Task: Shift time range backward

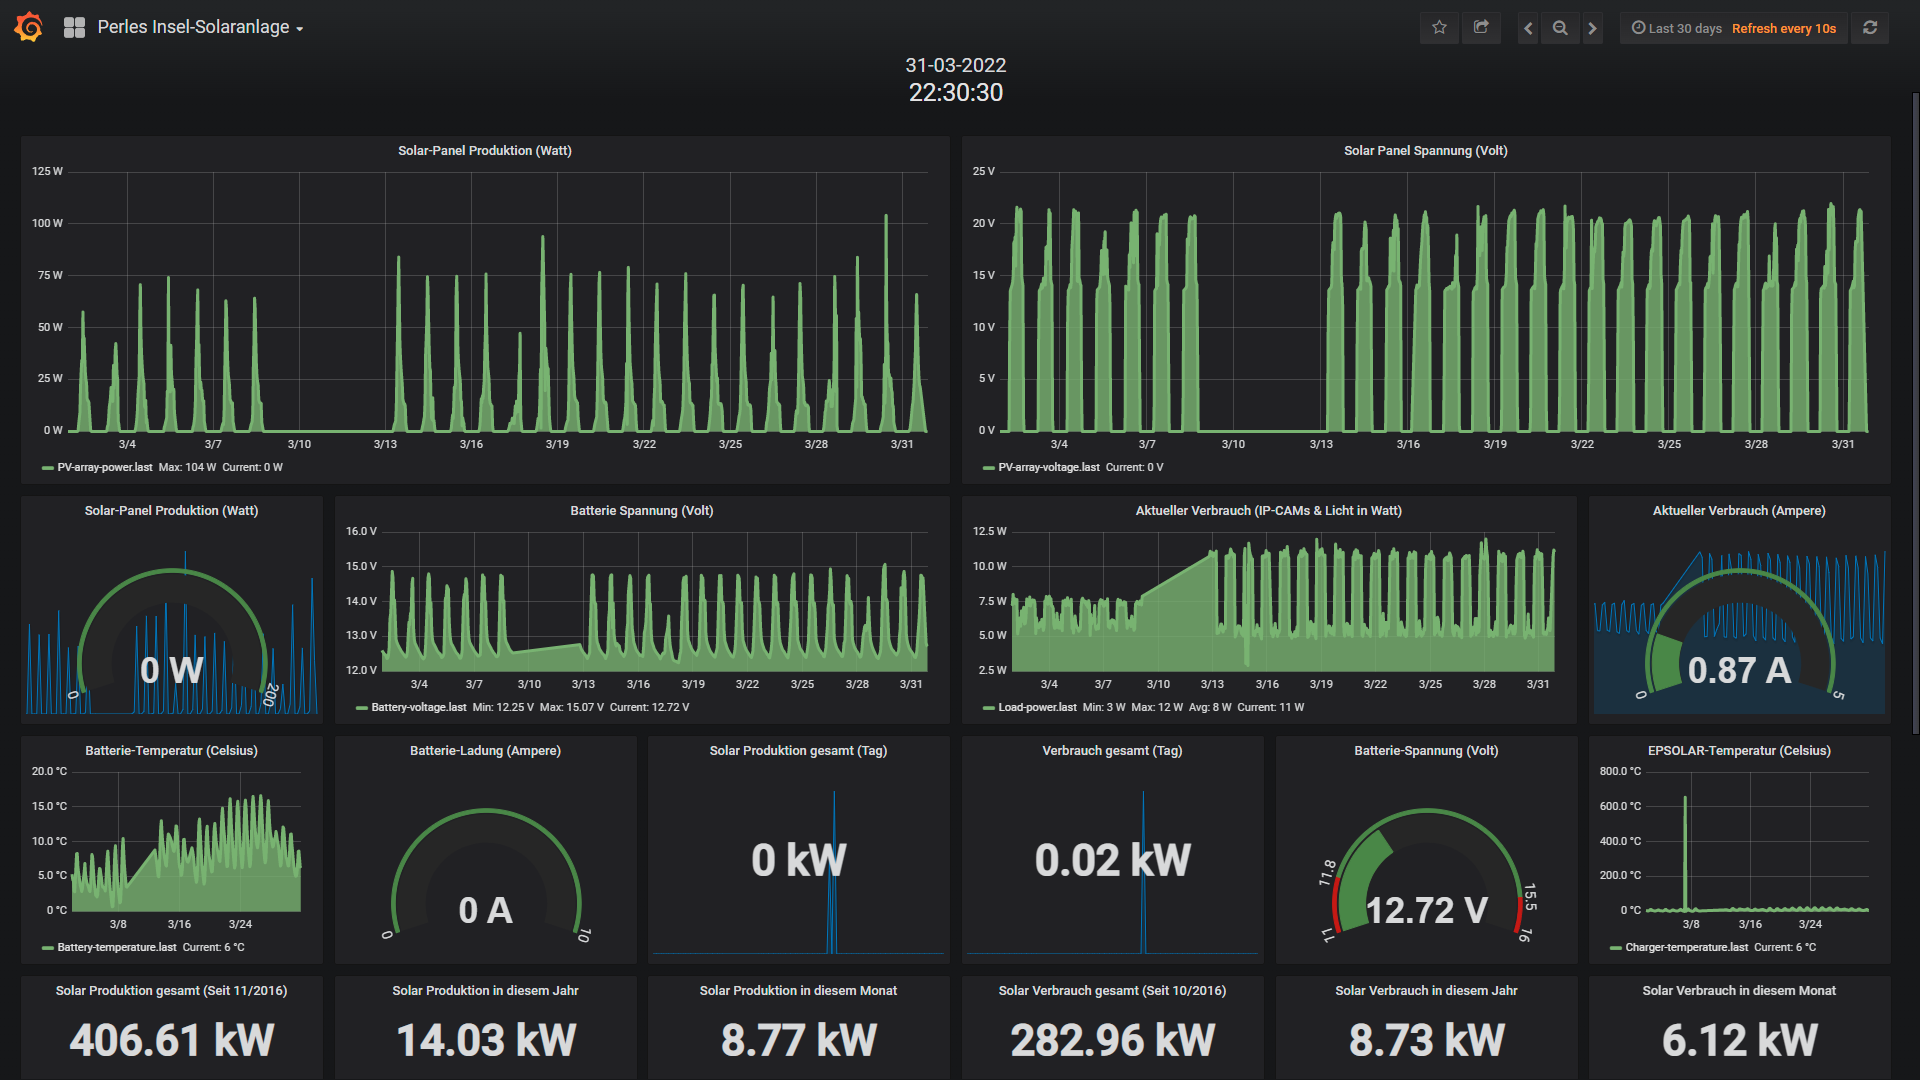Action: (x=1528, y=28)
